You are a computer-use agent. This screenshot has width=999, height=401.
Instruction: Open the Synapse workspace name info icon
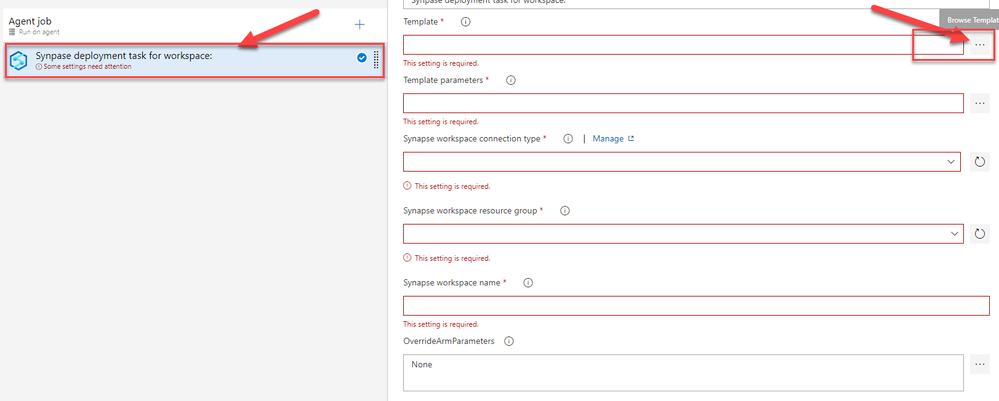click(x=528, y=282)
